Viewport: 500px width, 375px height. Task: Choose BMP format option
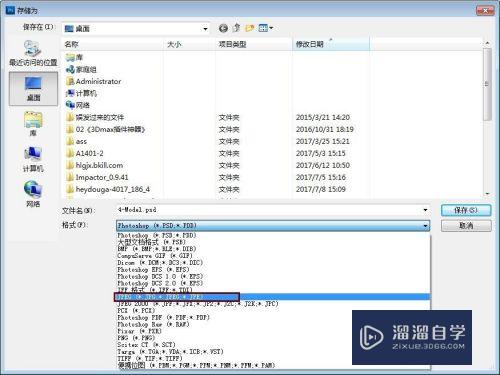[273, 249]
